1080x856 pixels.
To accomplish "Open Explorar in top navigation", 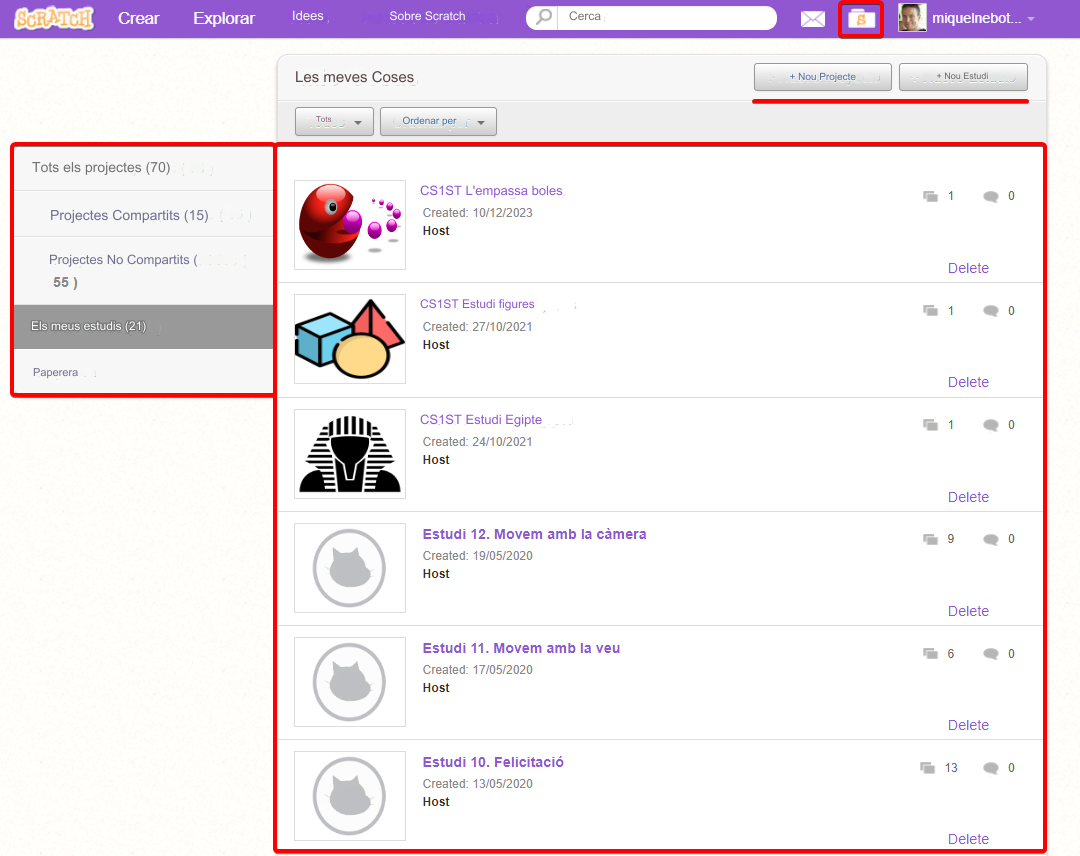I will point(224,19).
